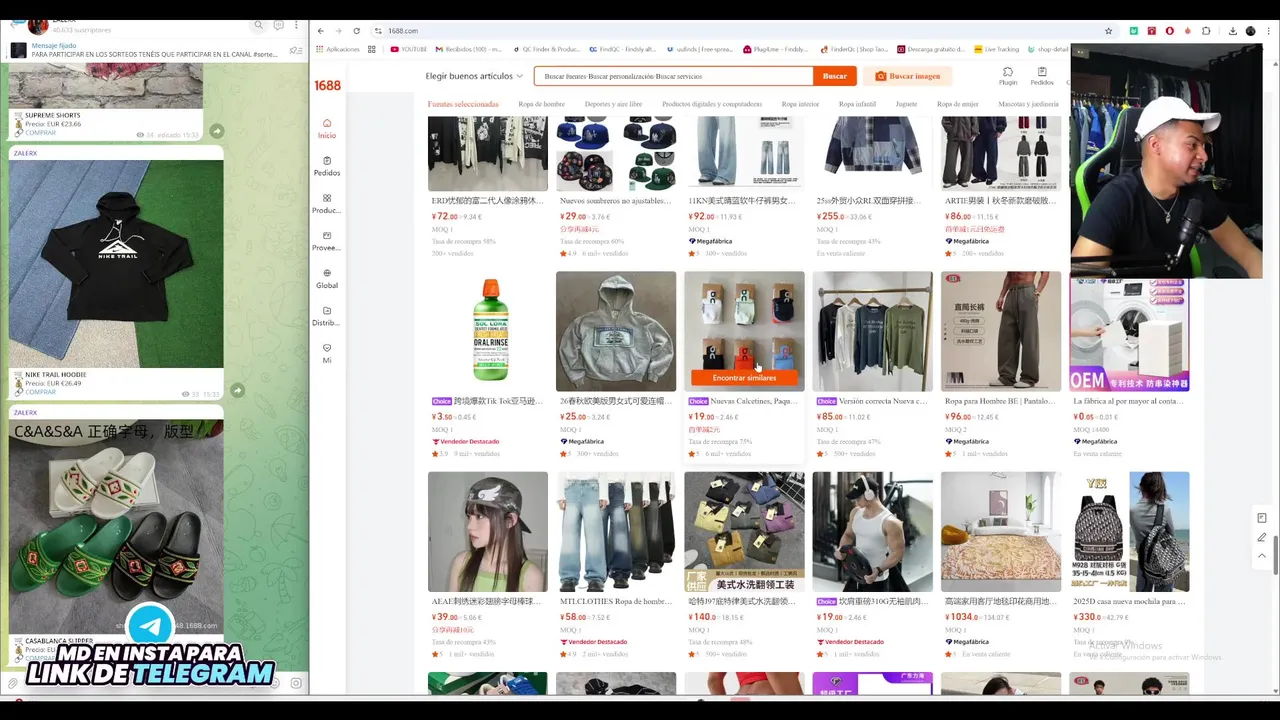
Task: Open the Casablanca slippers photo in Telegram
Action: (116, 525)
